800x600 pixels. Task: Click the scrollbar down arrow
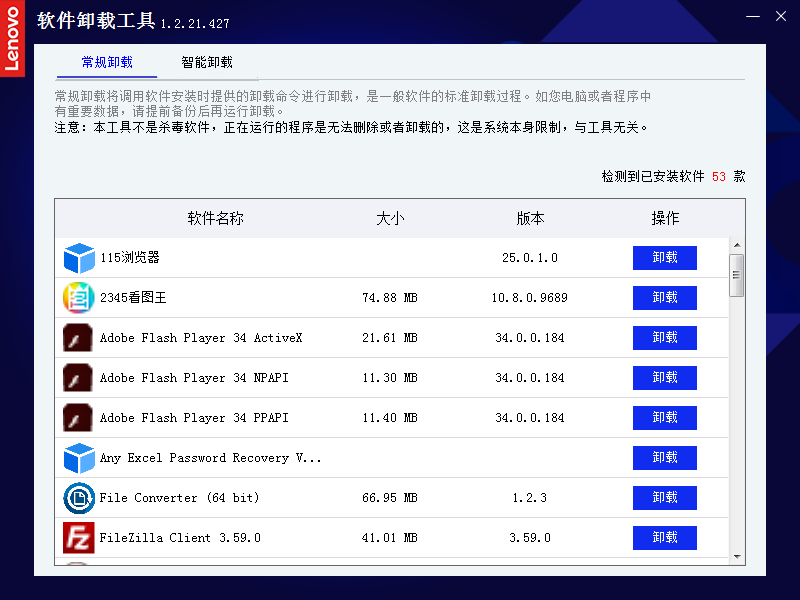pyautogui.click(x=737, y=556)
